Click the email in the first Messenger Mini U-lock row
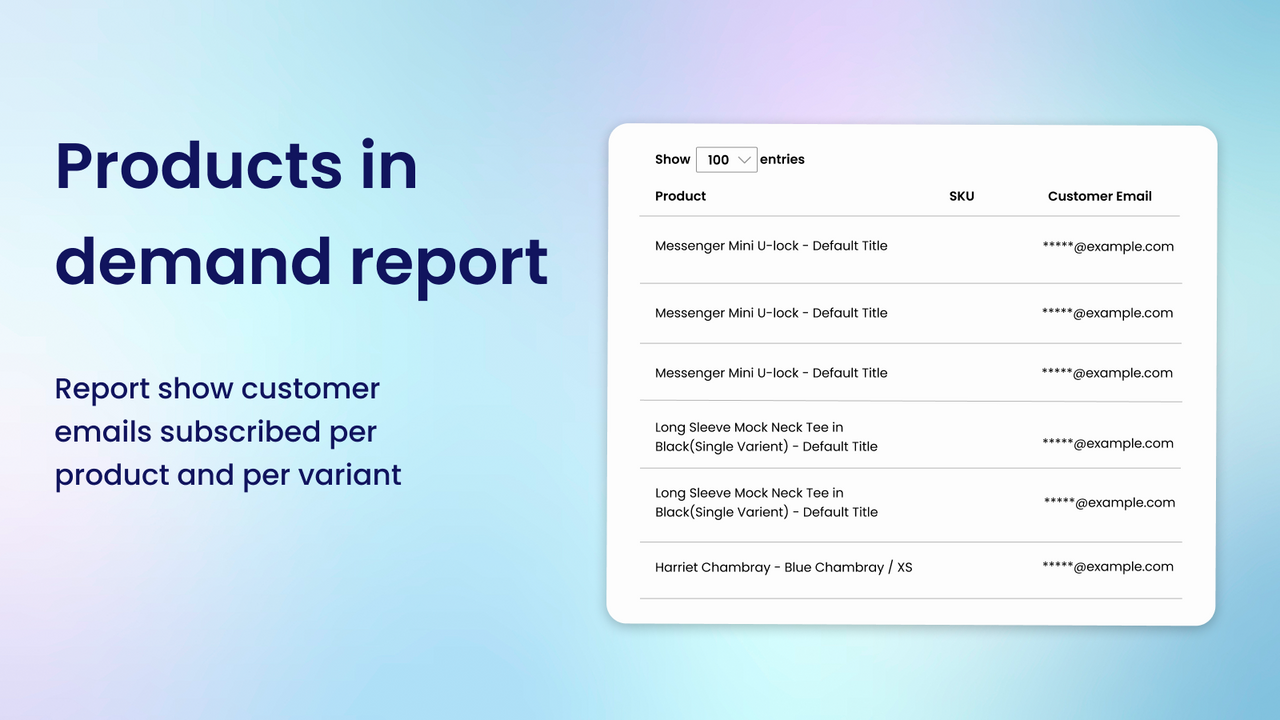Image resolution: width=1280 pixels, height=720 pixels. click(1108, 246)
